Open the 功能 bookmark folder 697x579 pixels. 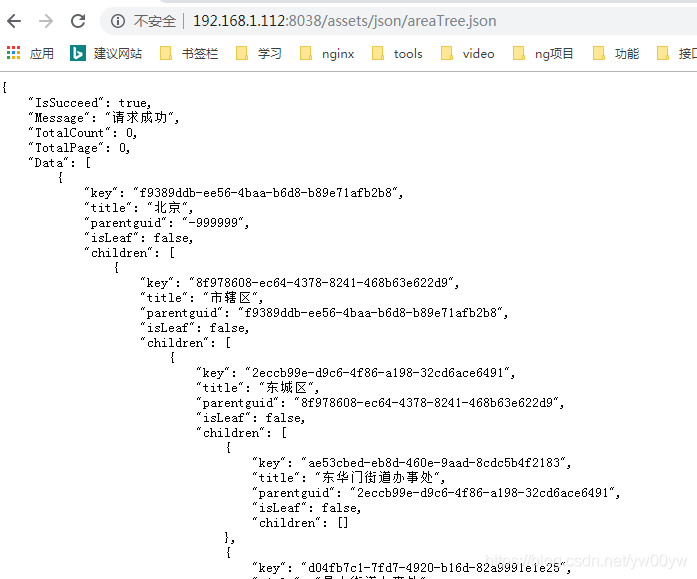pyautogui.click(x=616, y=53)
